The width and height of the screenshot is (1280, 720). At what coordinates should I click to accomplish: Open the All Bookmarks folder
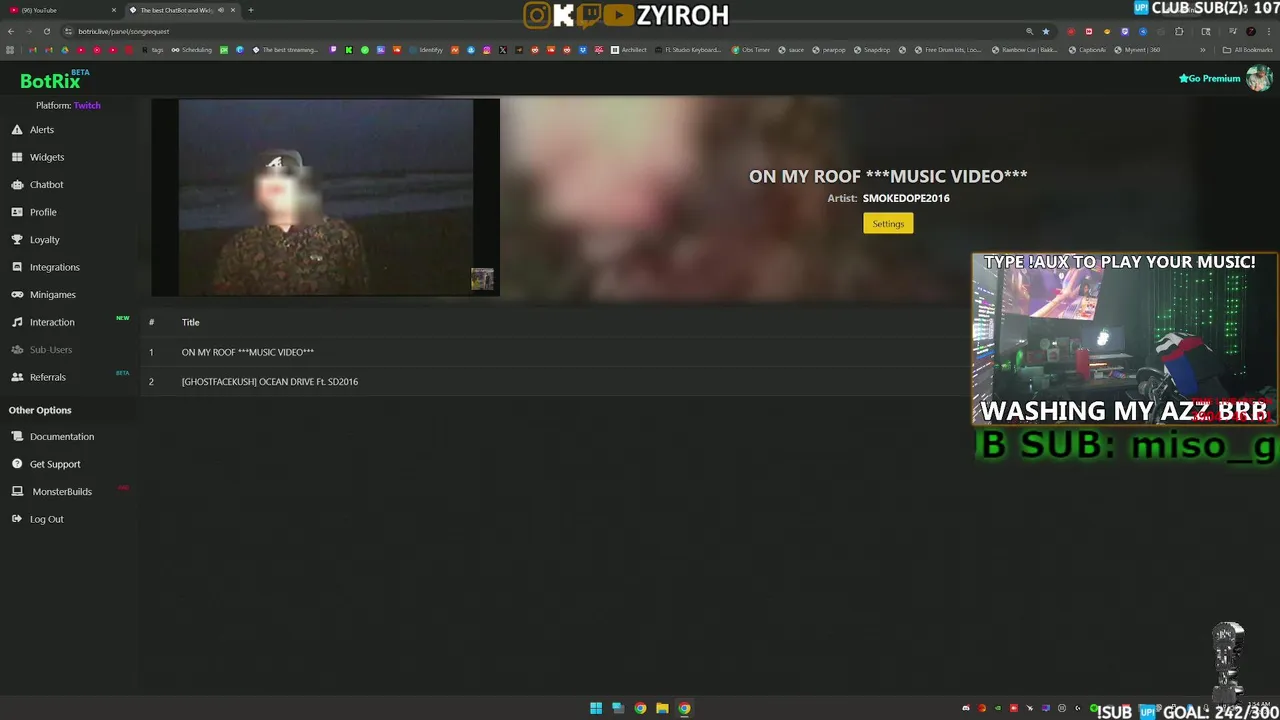tap(1248, 50)
